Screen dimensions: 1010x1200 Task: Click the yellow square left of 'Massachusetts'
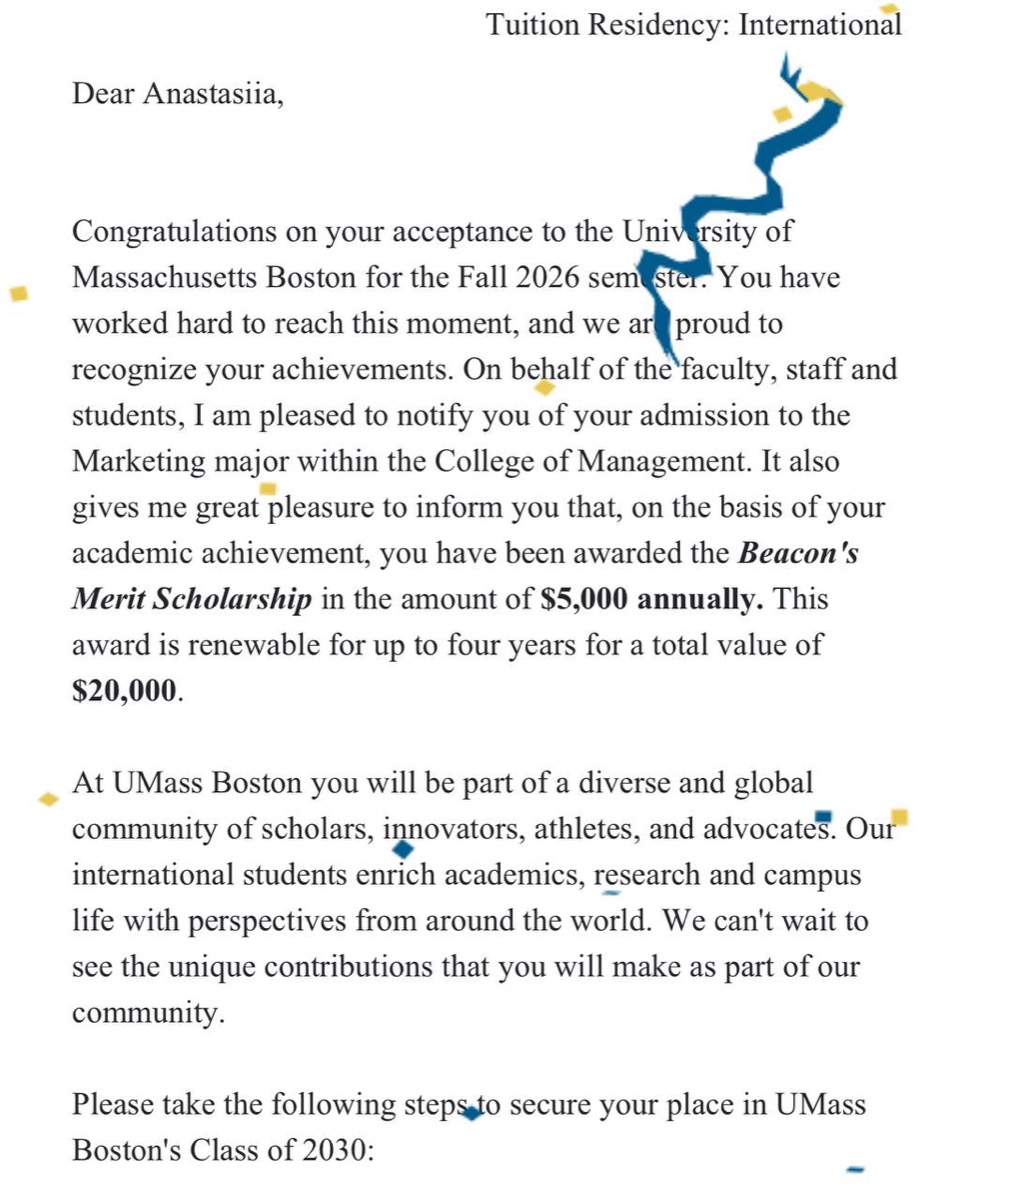coord(17,294)
